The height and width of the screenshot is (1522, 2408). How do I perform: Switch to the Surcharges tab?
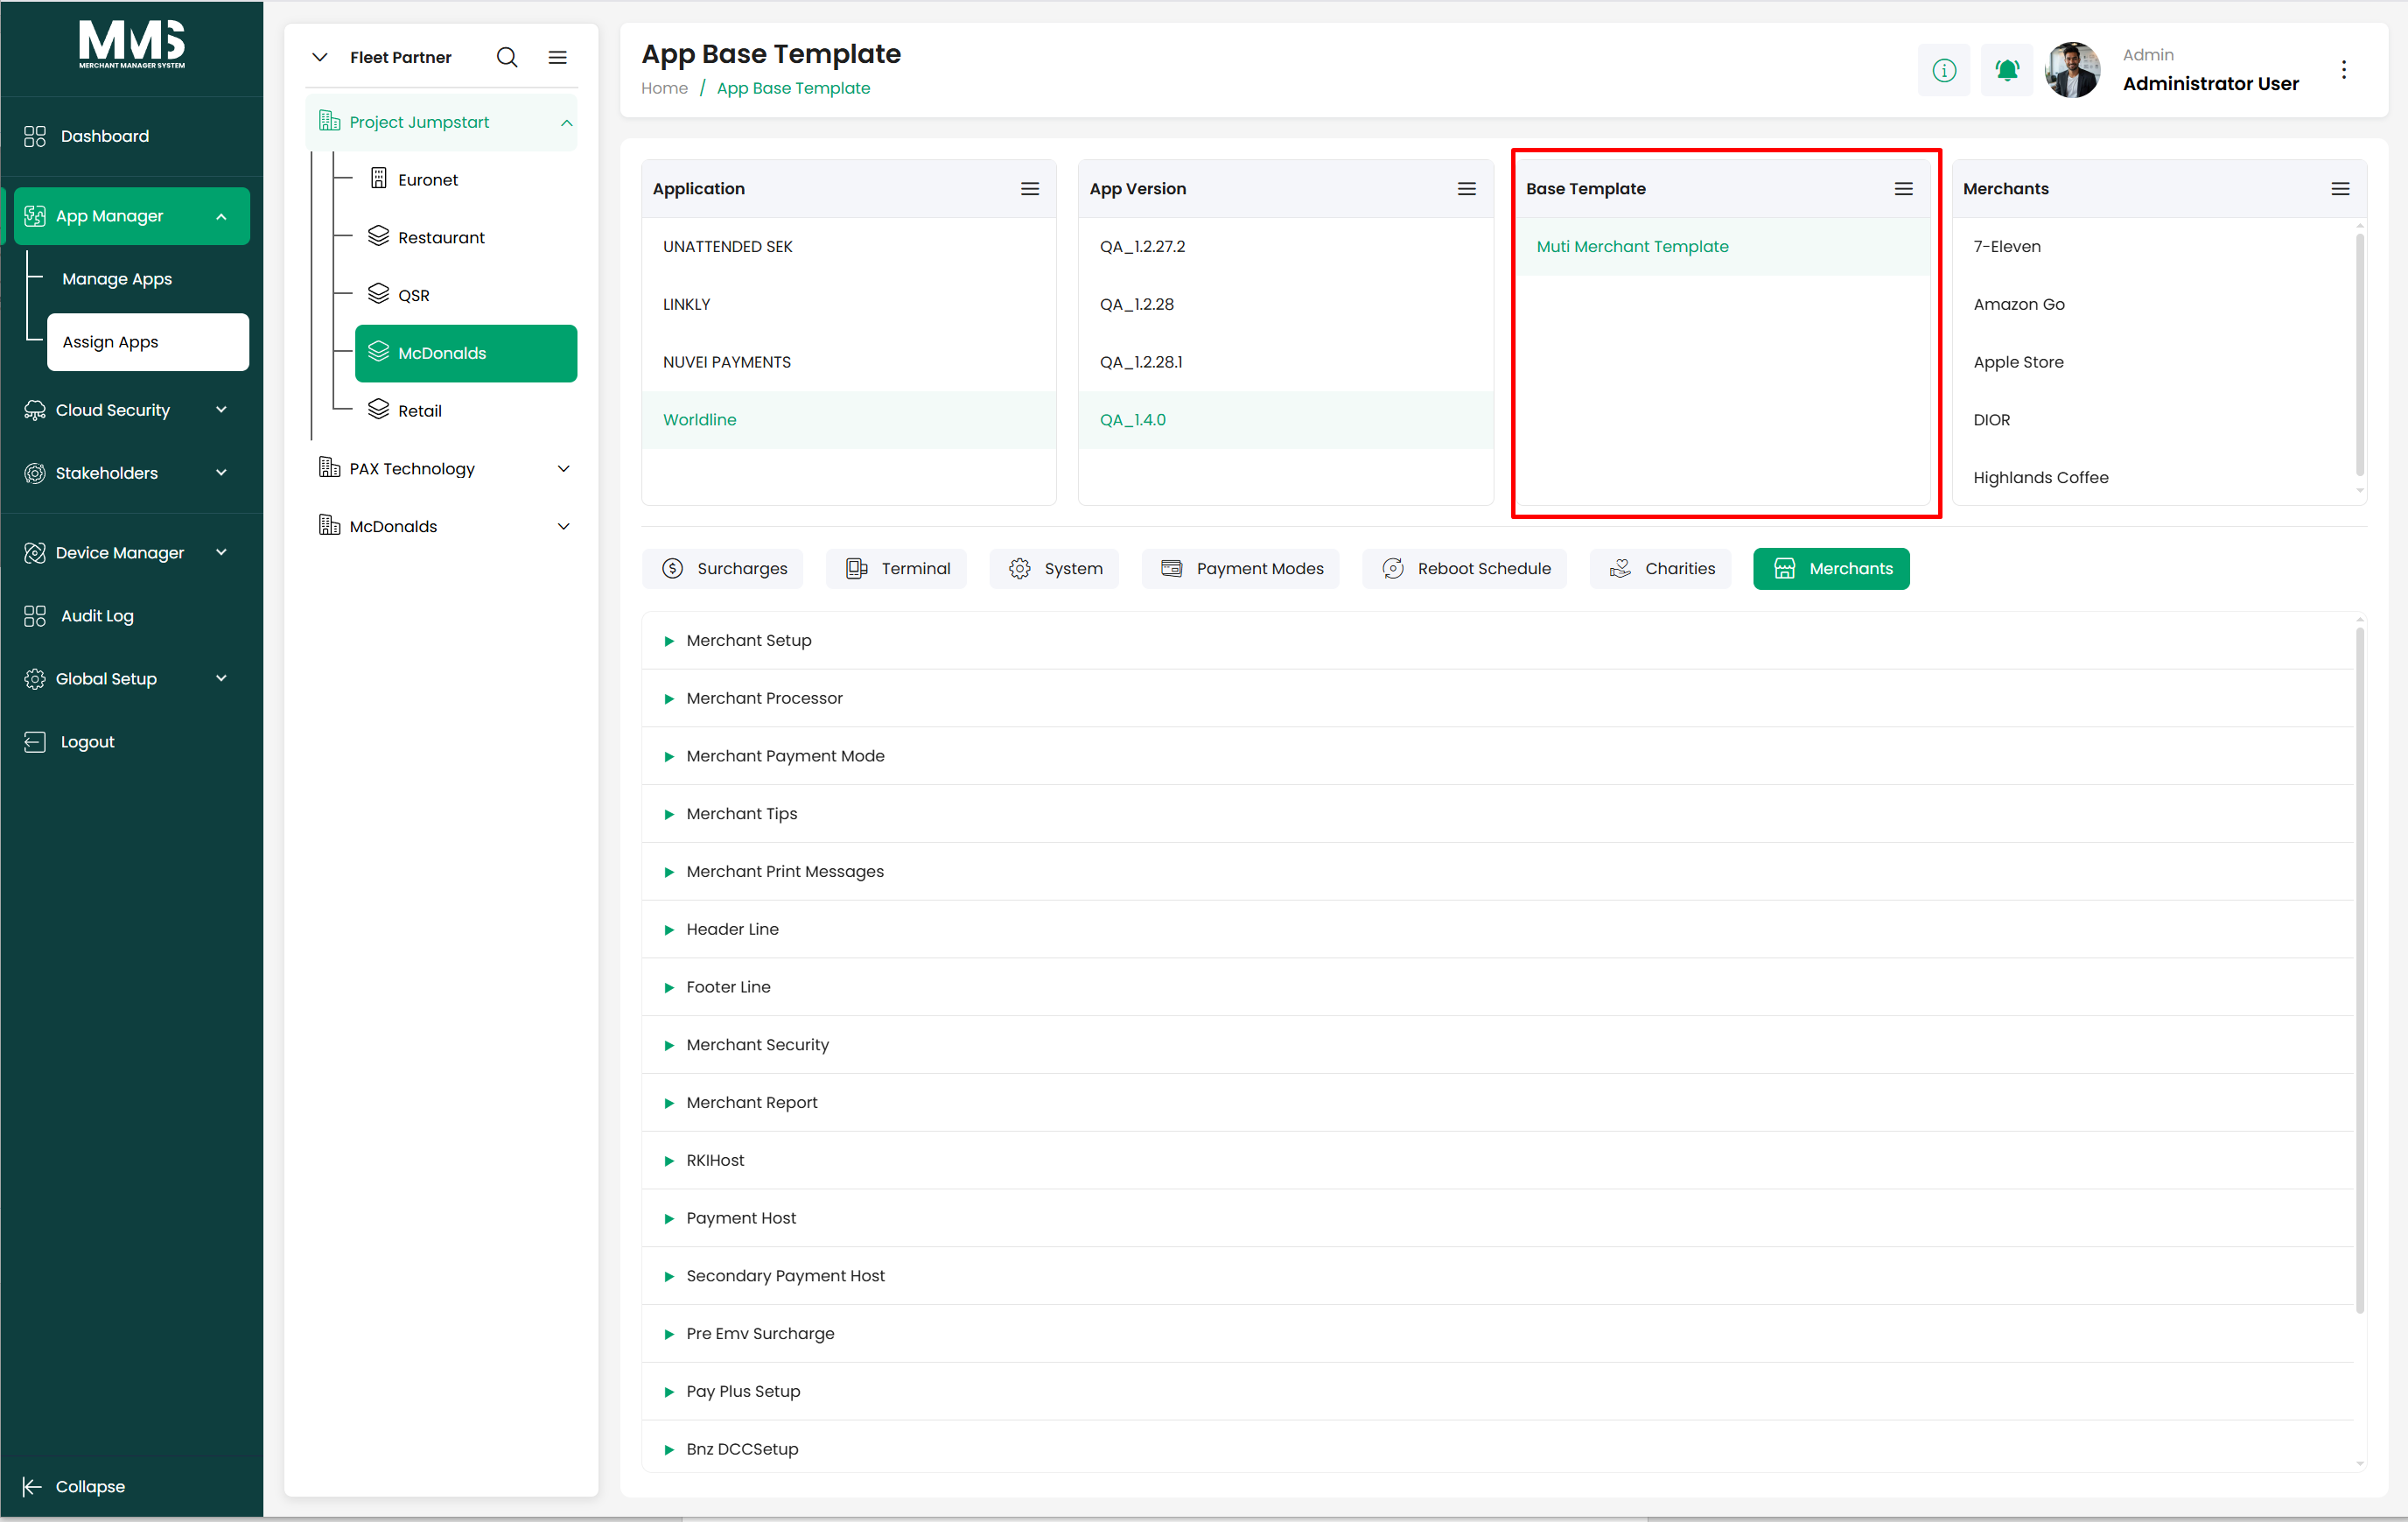point(723,569)
